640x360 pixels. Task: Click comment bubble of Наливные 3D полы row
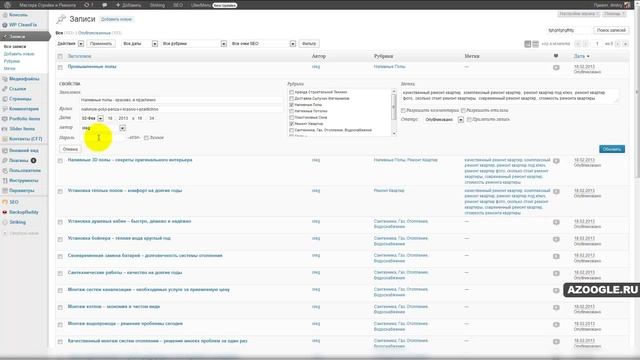(x=556, y=161)
